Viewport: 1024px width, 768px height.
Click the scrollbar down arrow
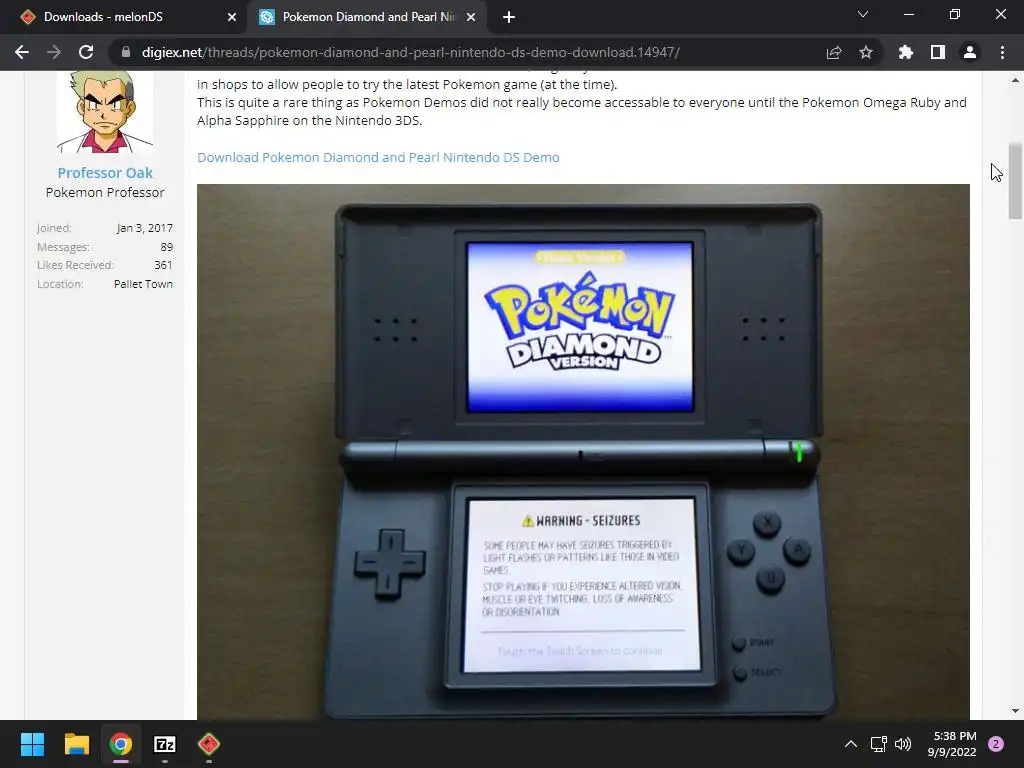click(x=1015, y=711)
